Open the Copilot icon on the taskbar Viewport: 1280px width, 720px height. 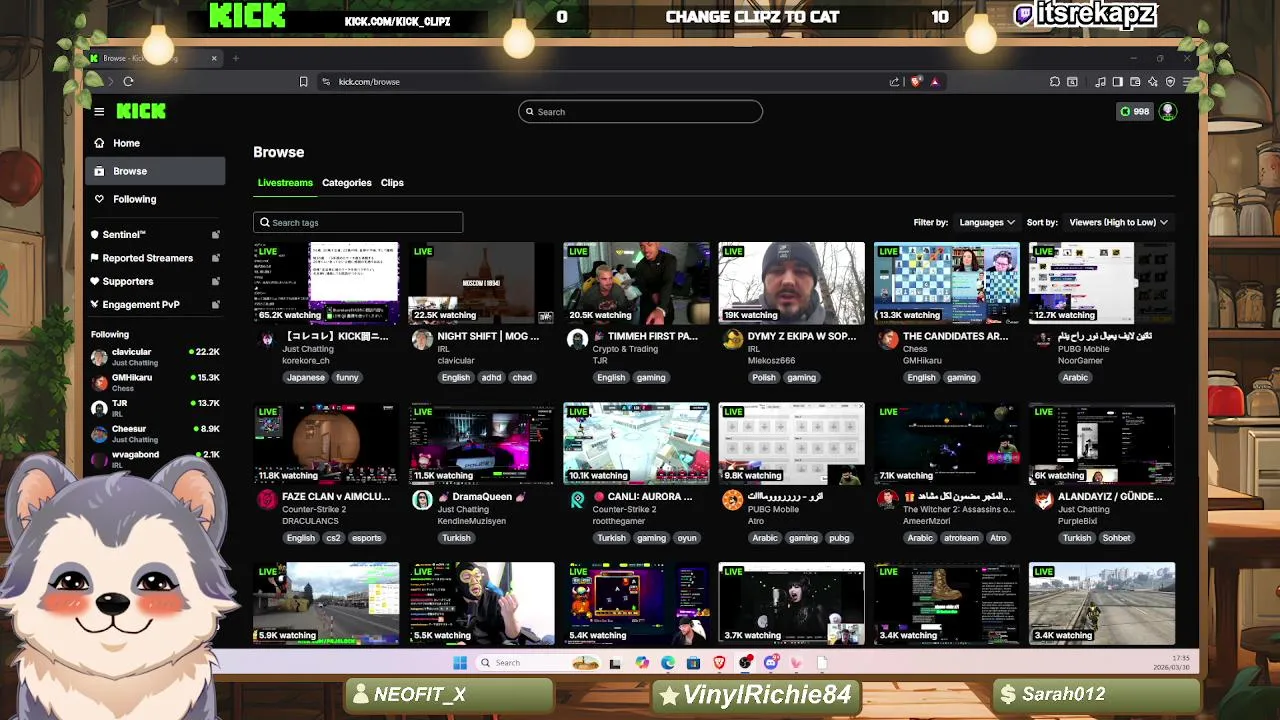click(x=641, y=662)
